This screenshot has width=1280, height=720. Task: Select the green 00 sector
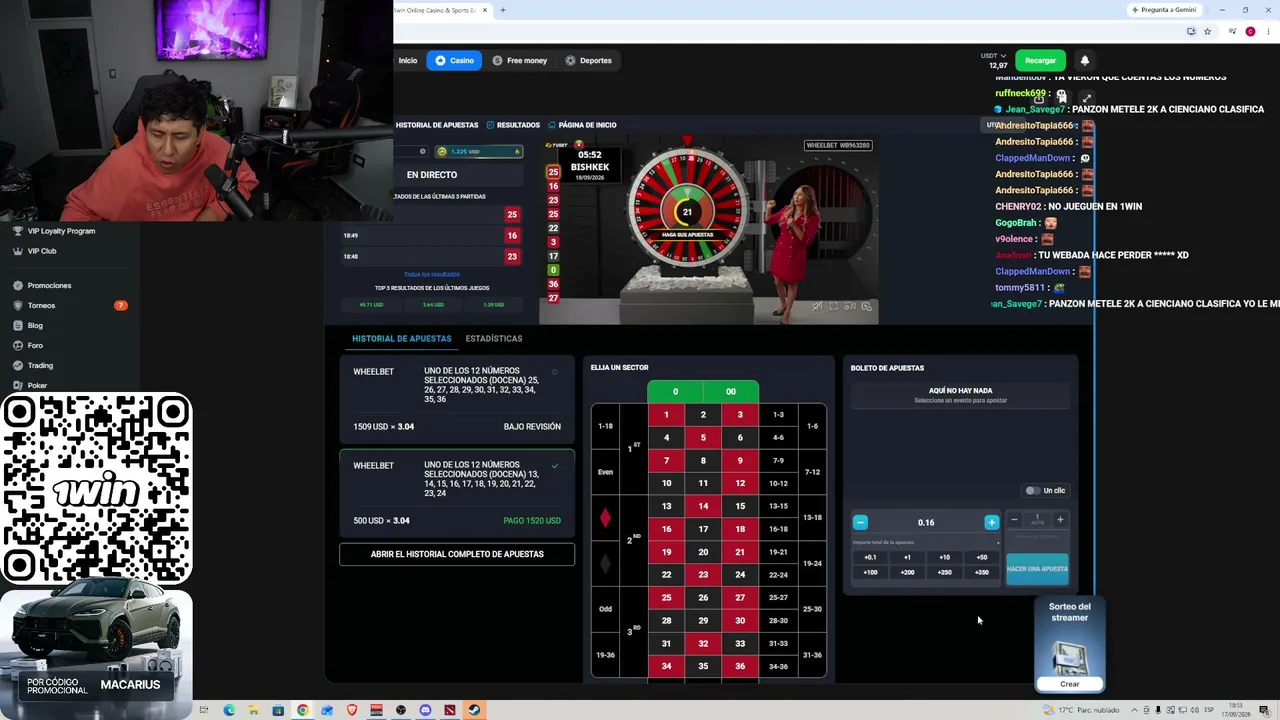731,391
